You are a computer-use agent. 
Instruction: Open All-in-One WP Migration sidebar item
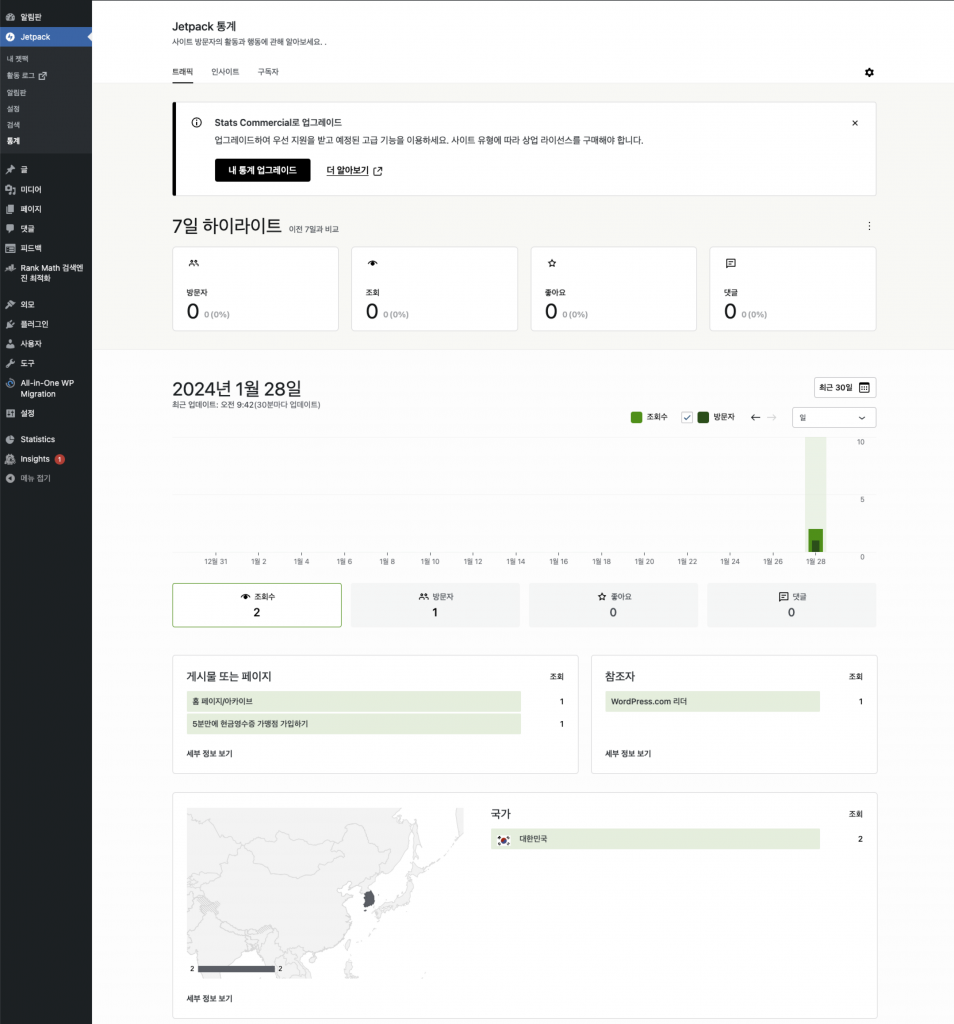(46, 388)
